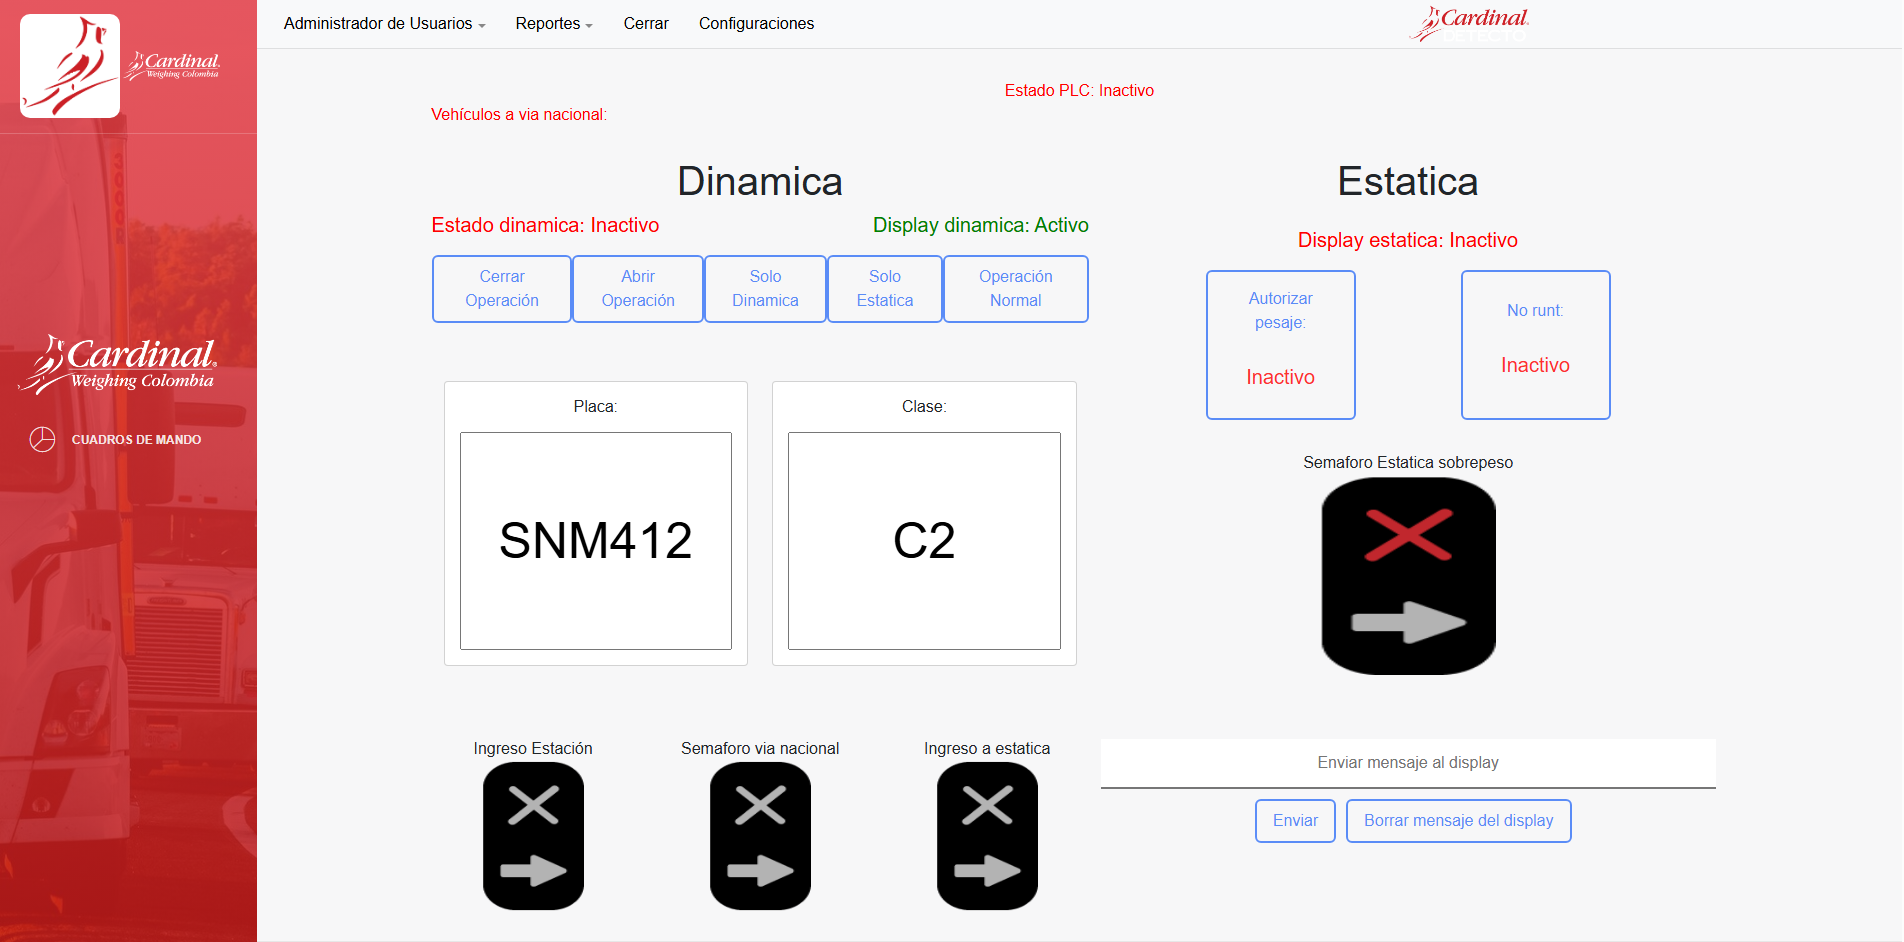The width and height of the screenshot is (1904, 942).
Task: Open CUADROS DE MANDO sidebar item
Action: [136, 440]
